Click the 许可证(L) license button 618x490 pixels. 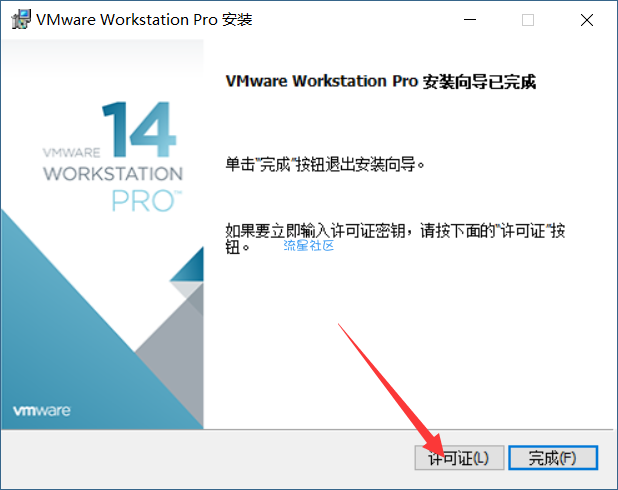coord(459,458)
